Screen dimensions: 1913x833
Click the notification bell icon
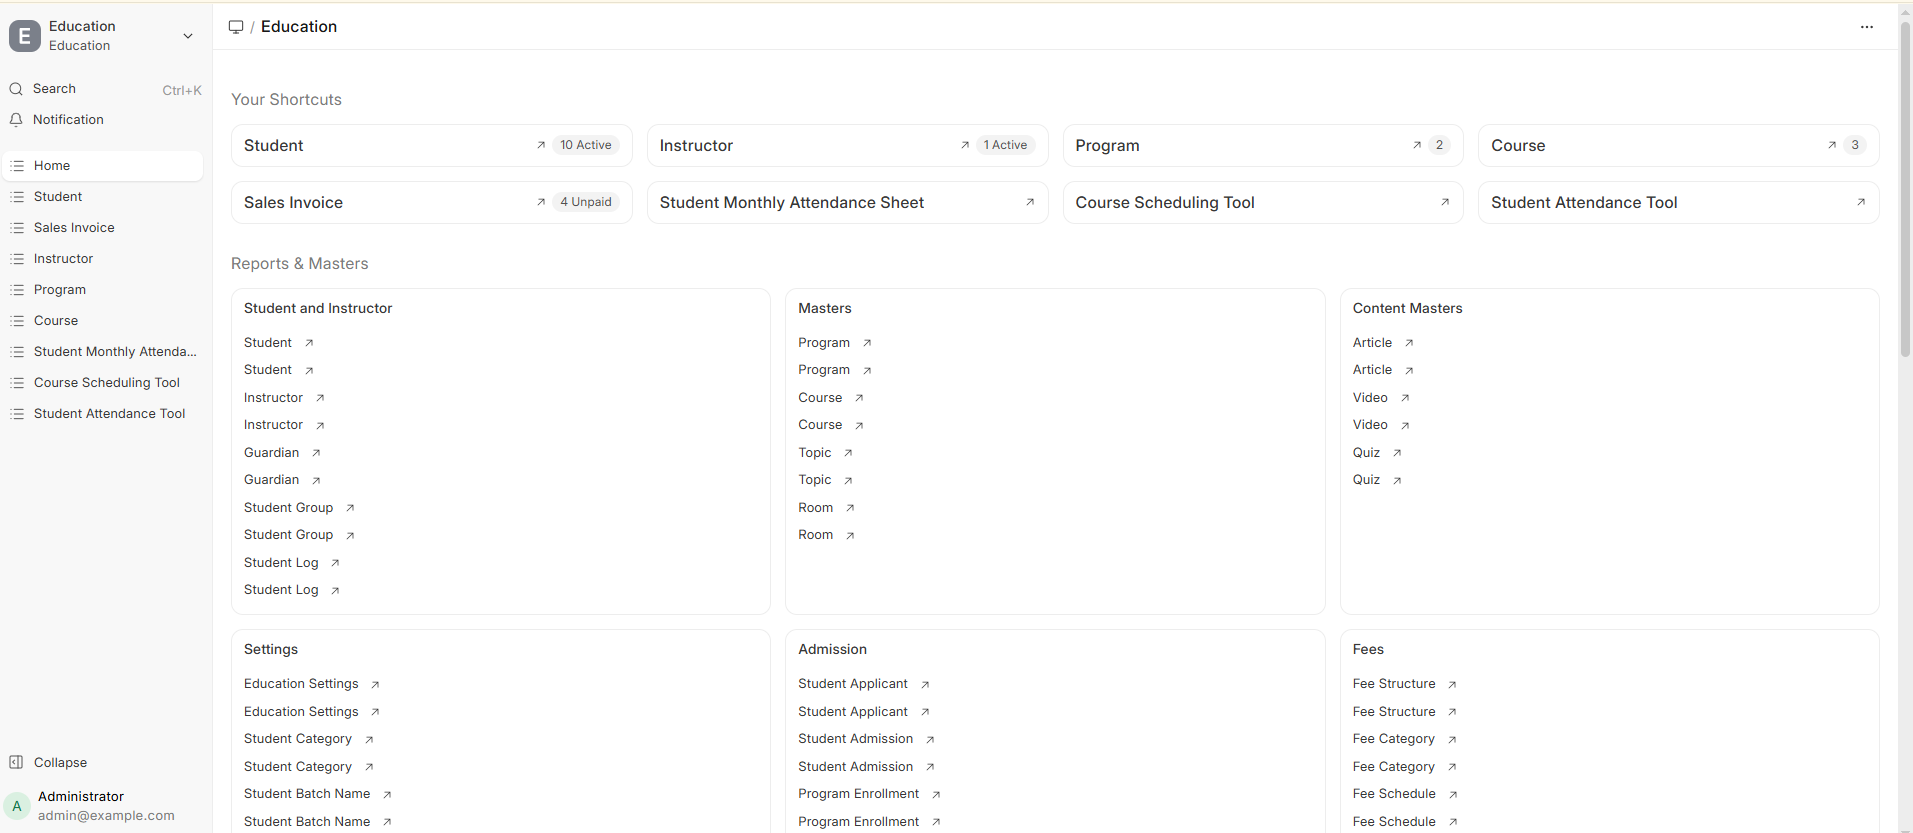[16, 120]
